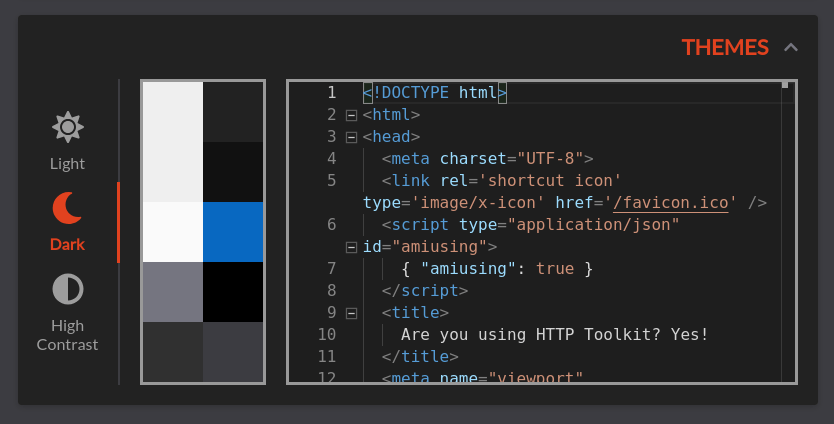Image resolution: width=834 pixels, height=424 pixels.
Task: Click the pure white color swatch
Action: coord(173,232)
